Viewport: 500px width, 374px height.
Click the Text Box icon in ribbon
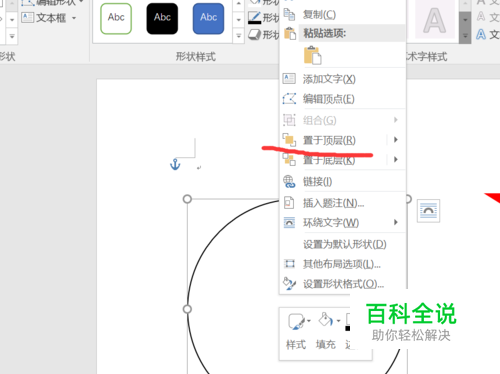pyautogui.click(x=27, y=17)
